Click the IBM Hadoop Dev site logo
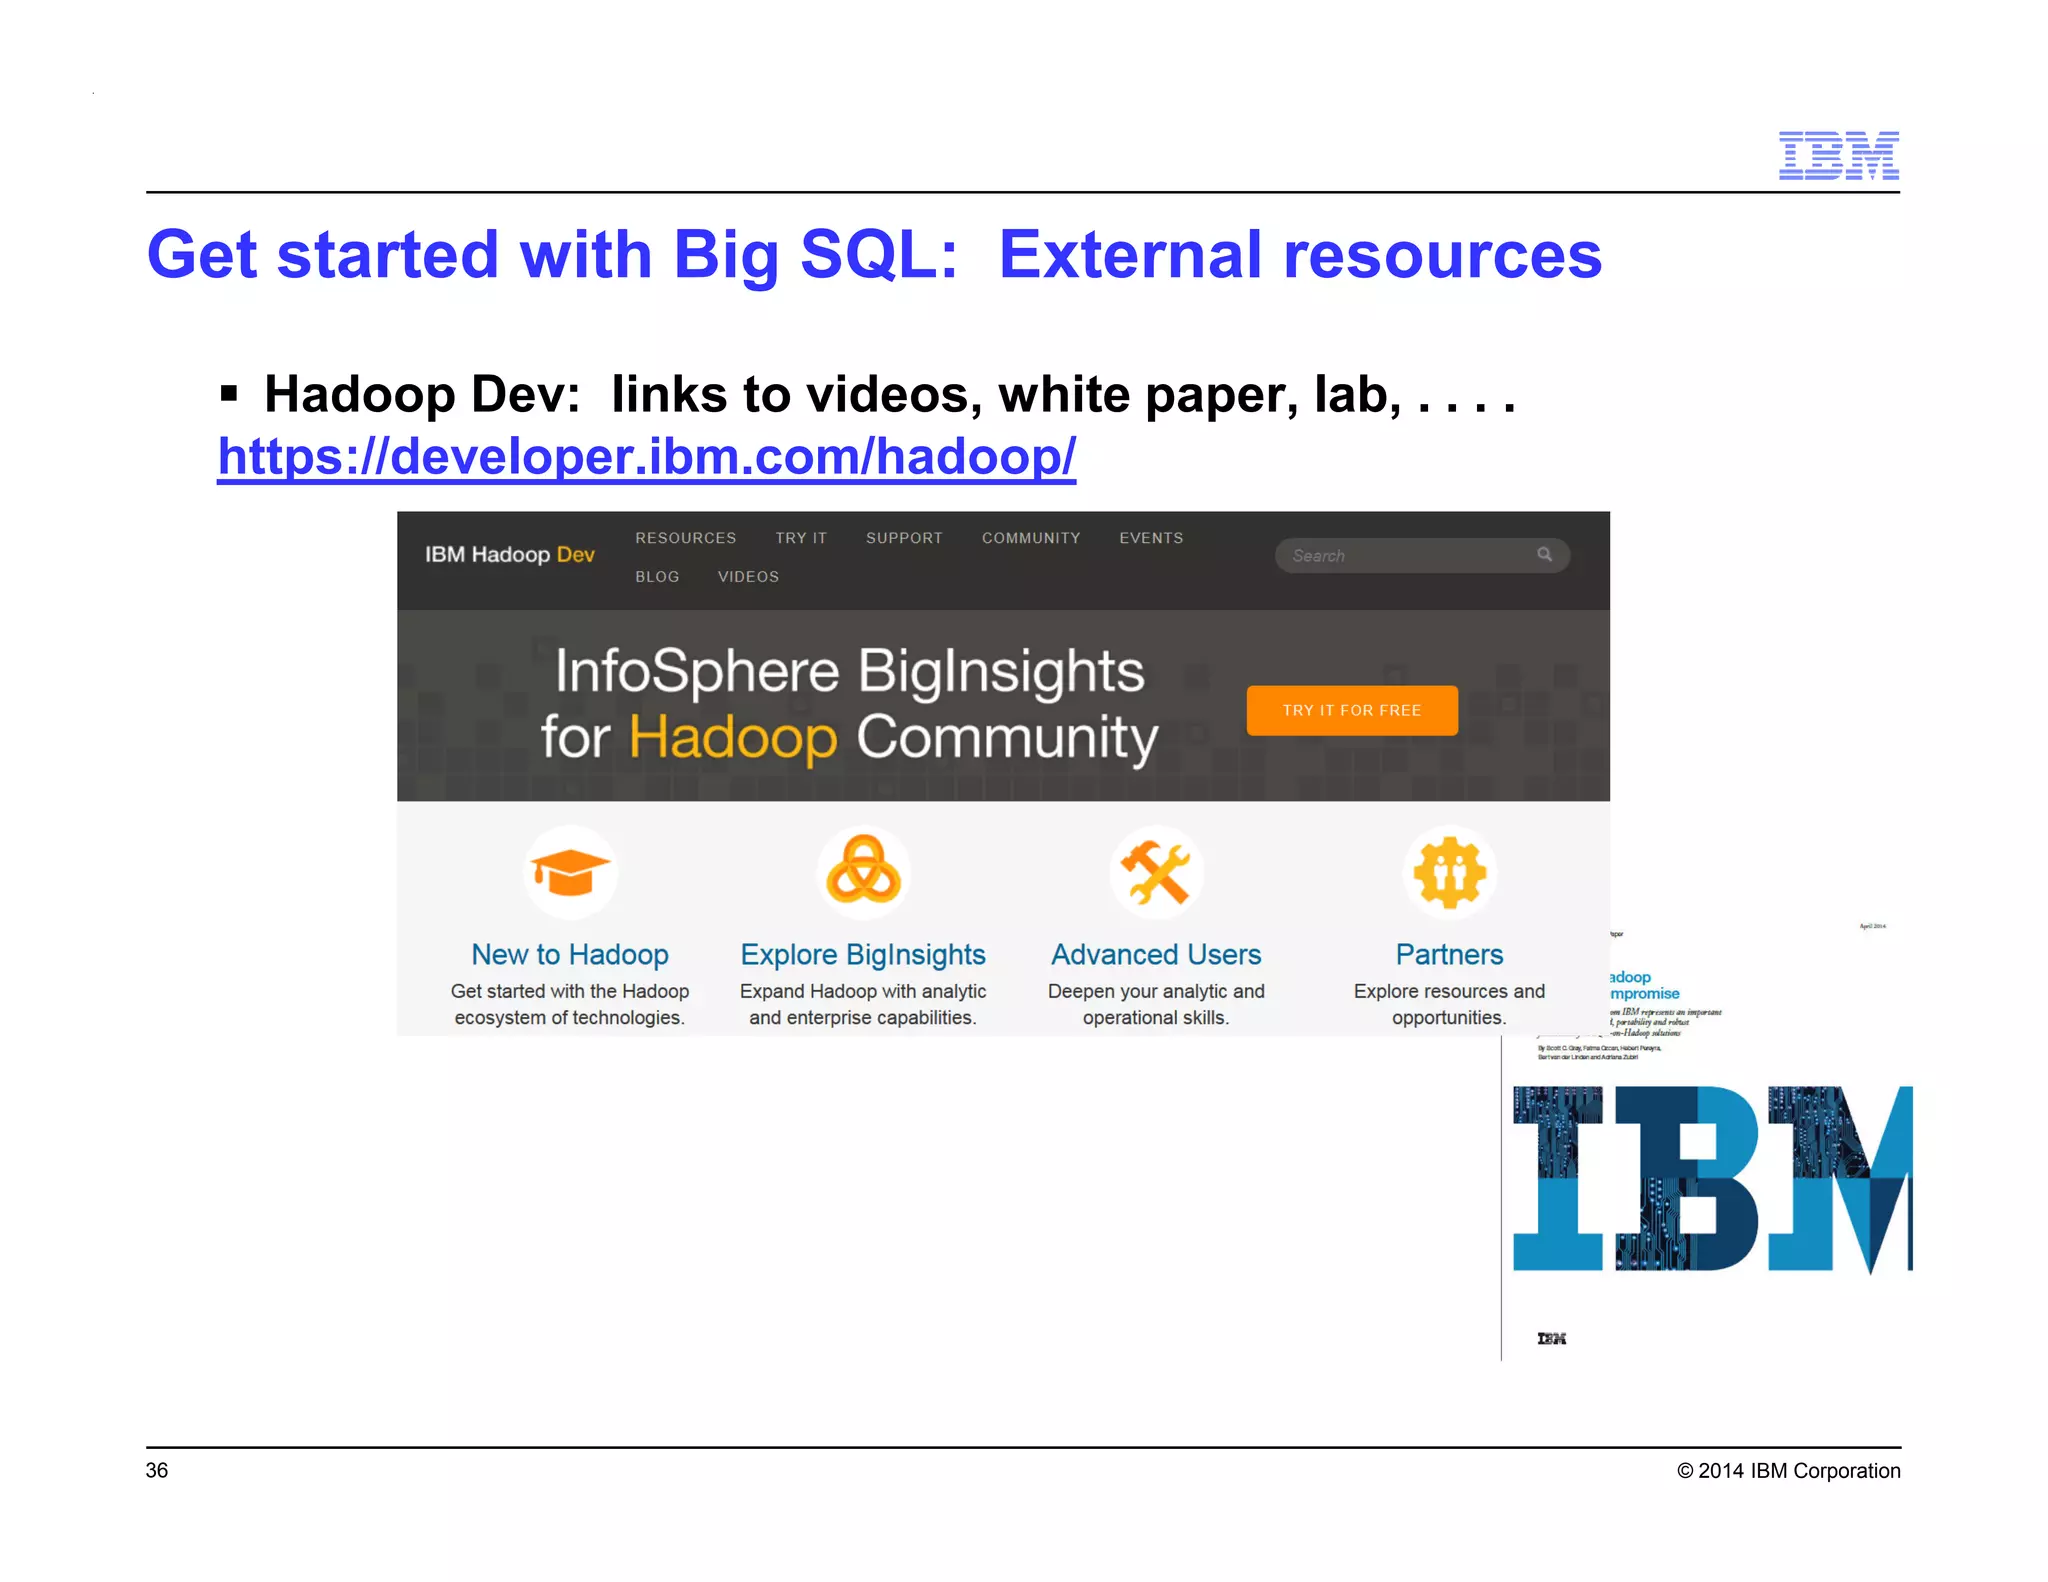 point(509,555)
